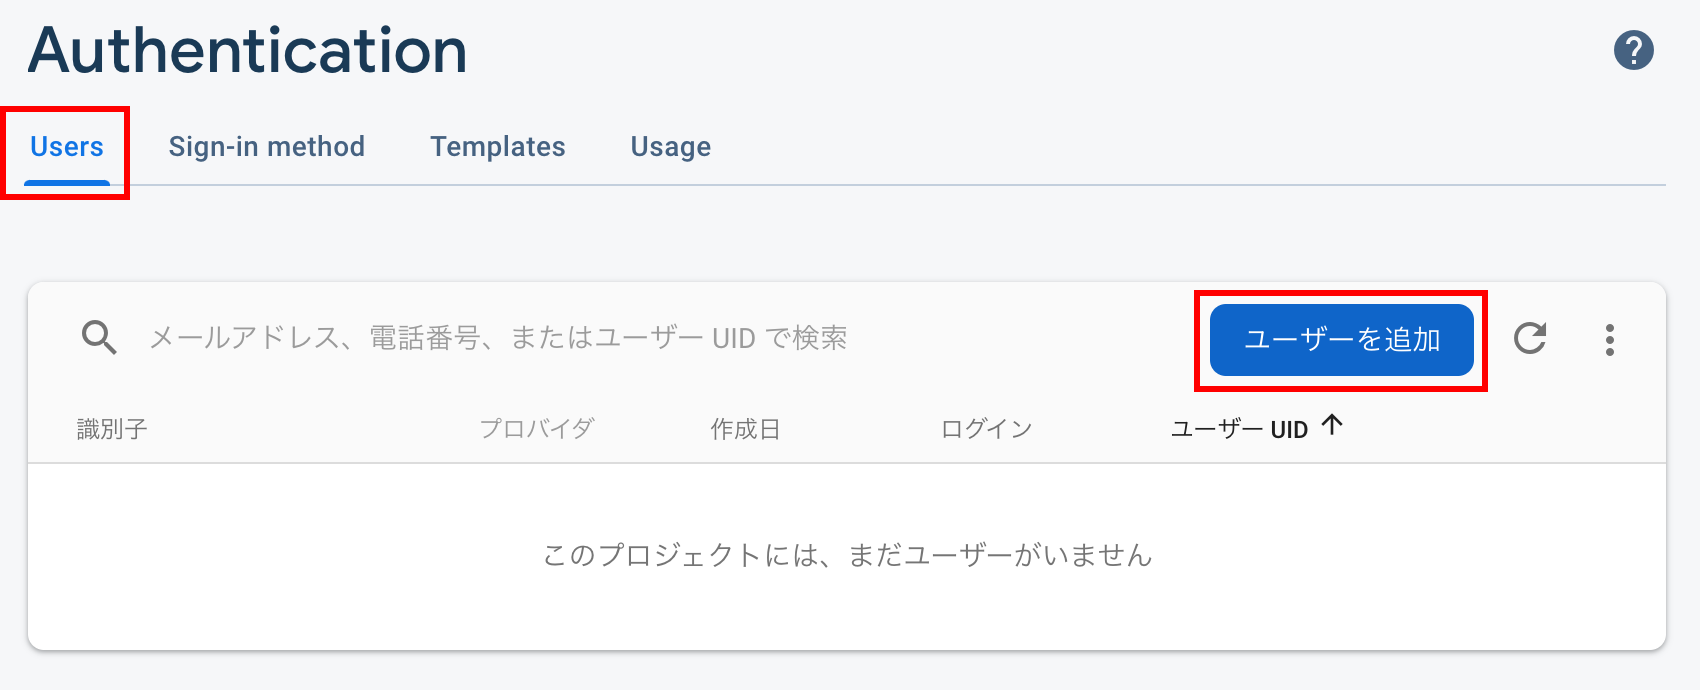Select the プロバイダ column header
The width and height of the screenshot is (1700, 690).
[537, 429]
